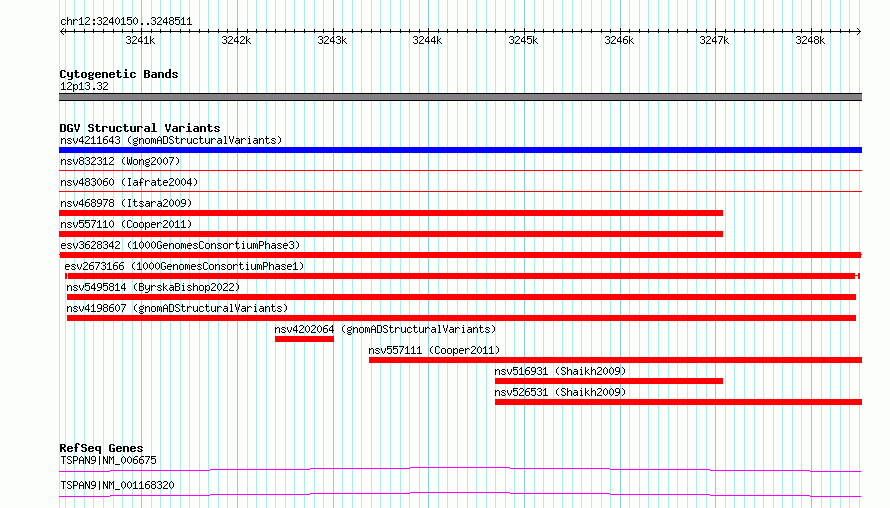The height and width of the screenshot is (508, 890).
Task: Click the short red nsv4202064 bar
Action: (x=304, y=339)
